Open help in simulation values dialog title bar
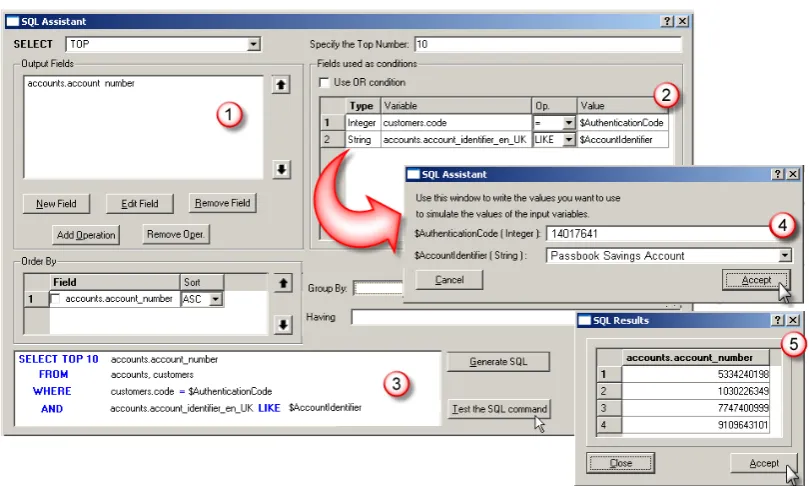The image size is (809, 486). [x=778, y=174]
